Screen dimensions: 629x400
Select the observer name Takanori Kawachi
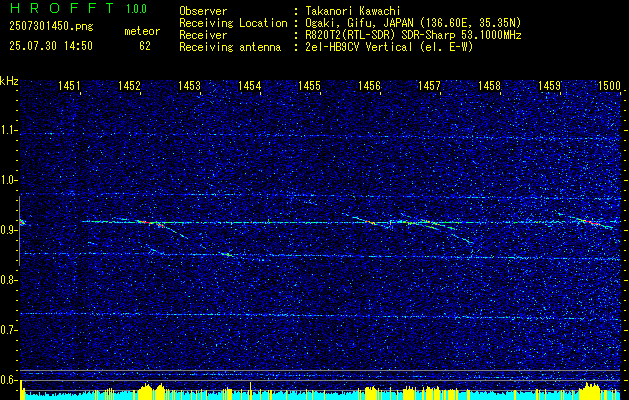tap(354, 11)
